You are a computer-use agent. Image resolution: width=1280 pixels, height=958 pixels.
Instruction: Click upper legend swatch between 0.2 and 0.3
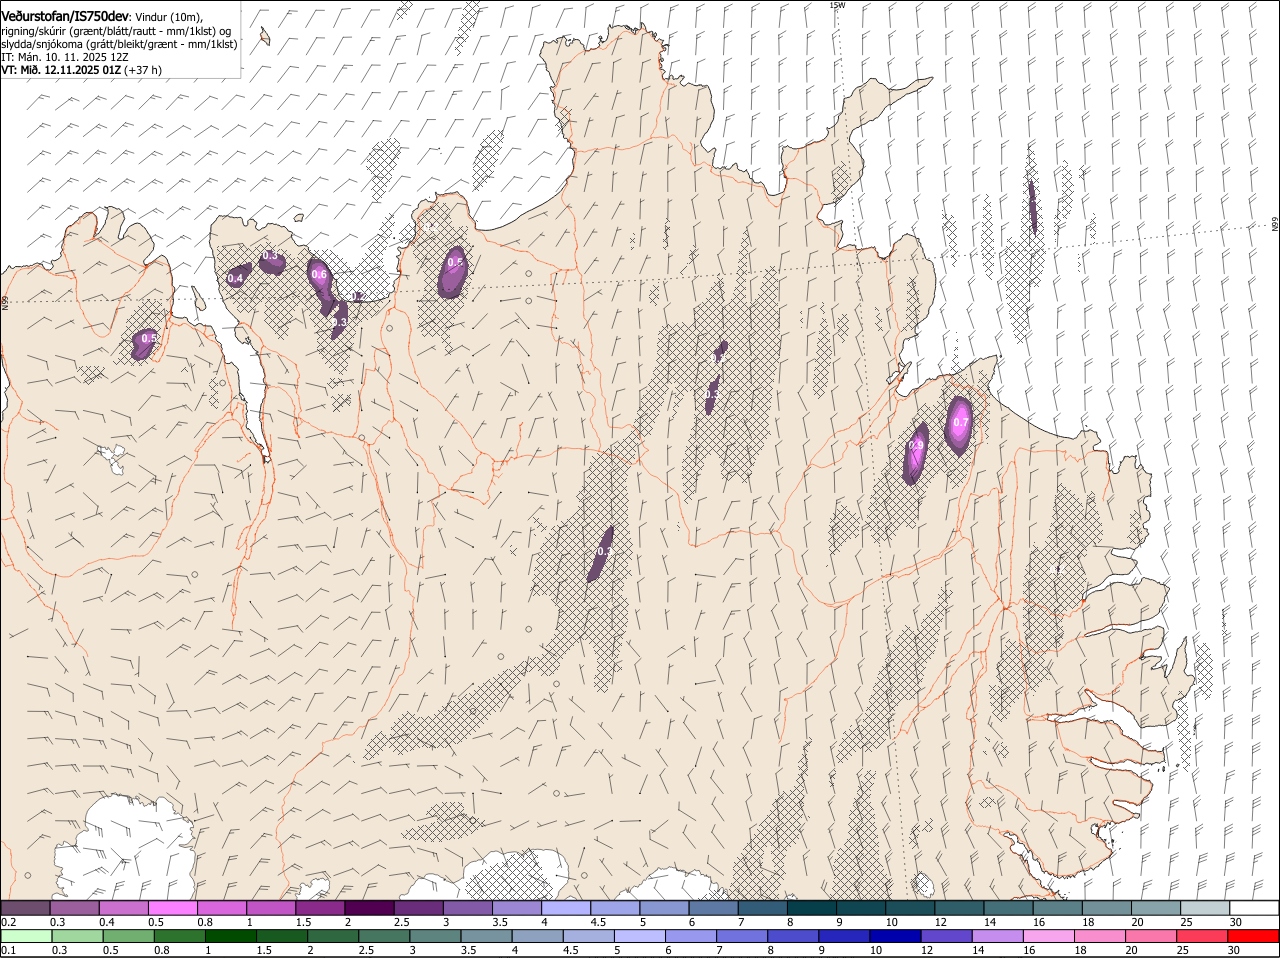pyautogui.click(x=25, y=907)
